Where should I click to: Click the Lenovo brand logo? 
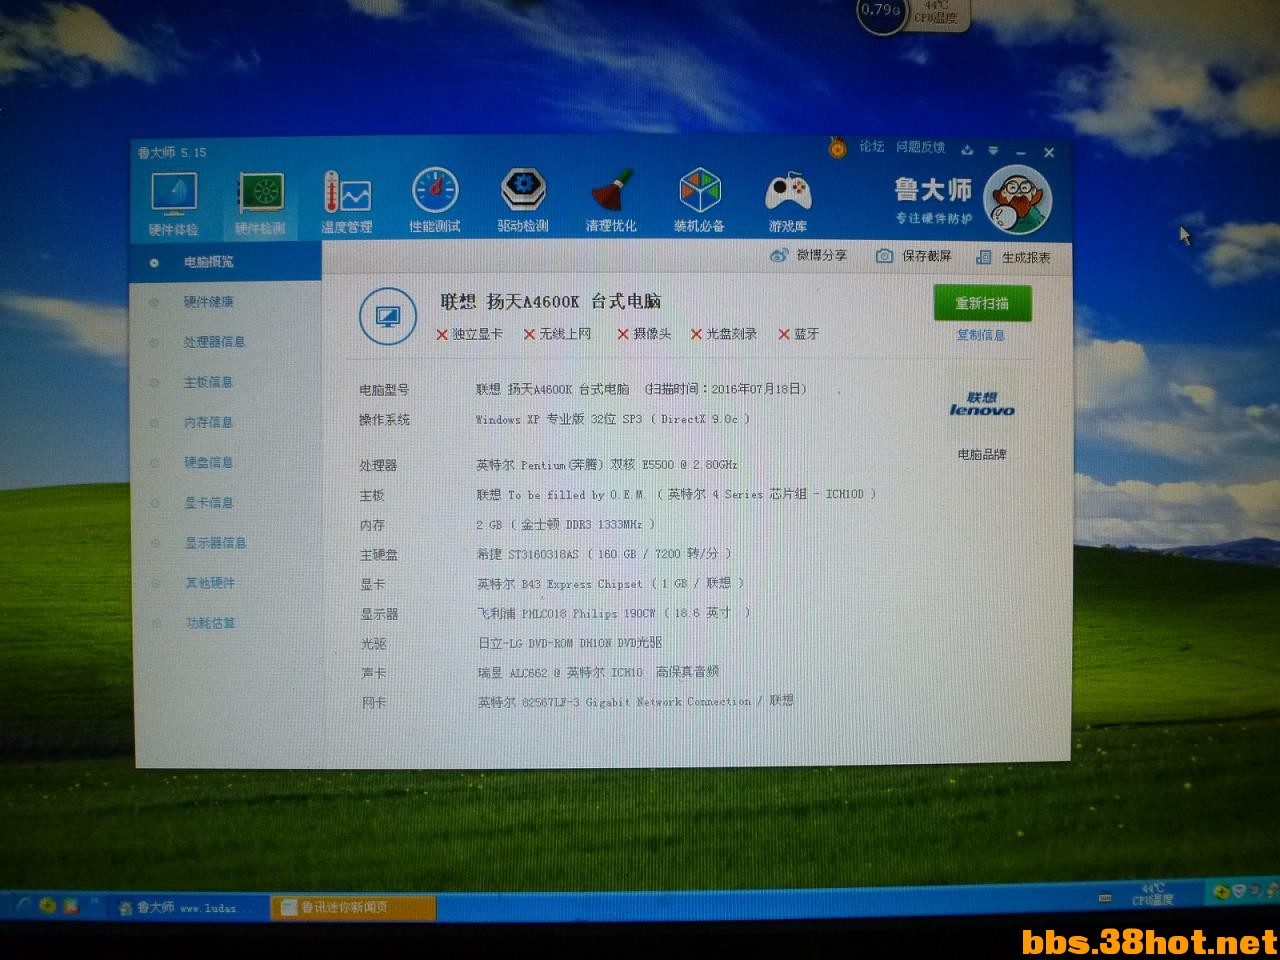[981, 404]
